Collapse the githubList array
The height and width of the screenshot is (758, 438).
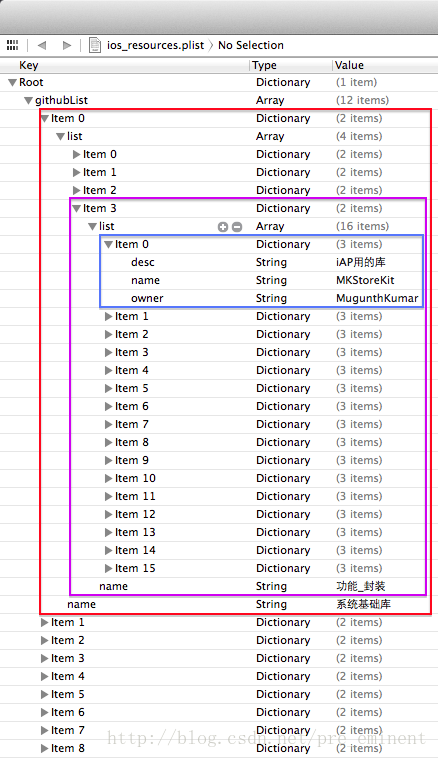pos(29,101)
